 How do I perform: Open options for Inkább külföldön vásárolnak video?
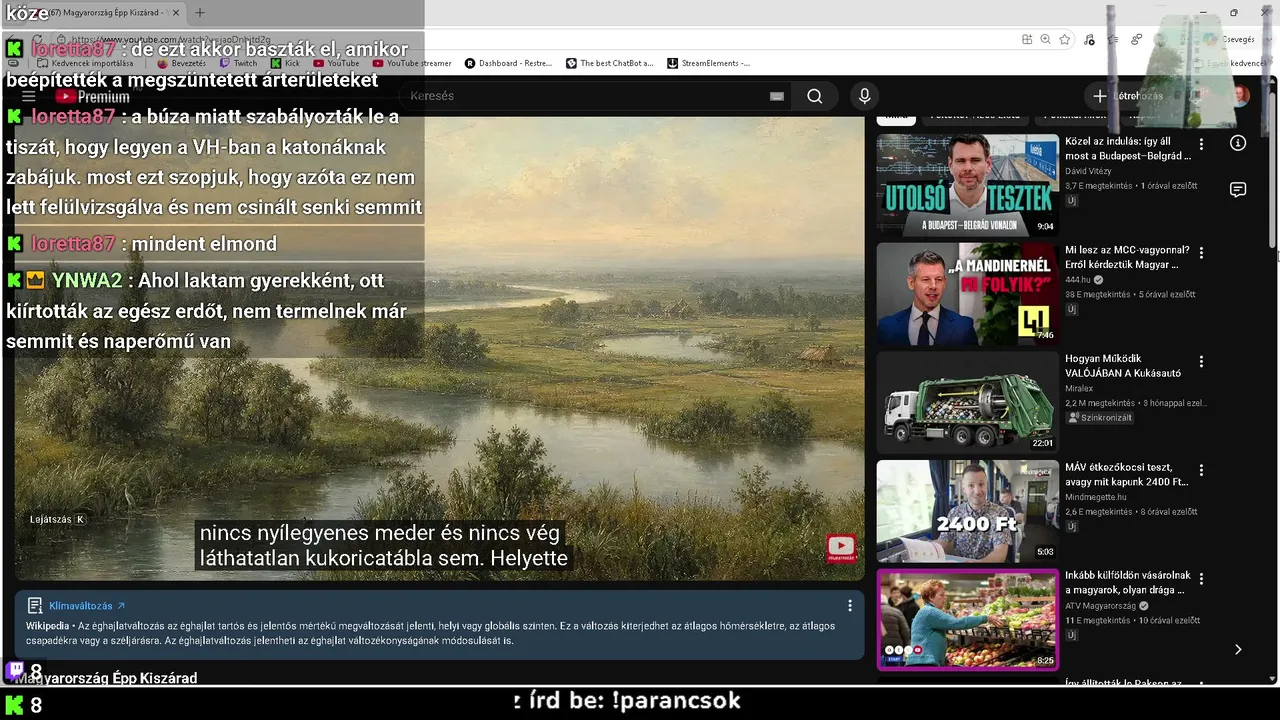point(1201,578)
